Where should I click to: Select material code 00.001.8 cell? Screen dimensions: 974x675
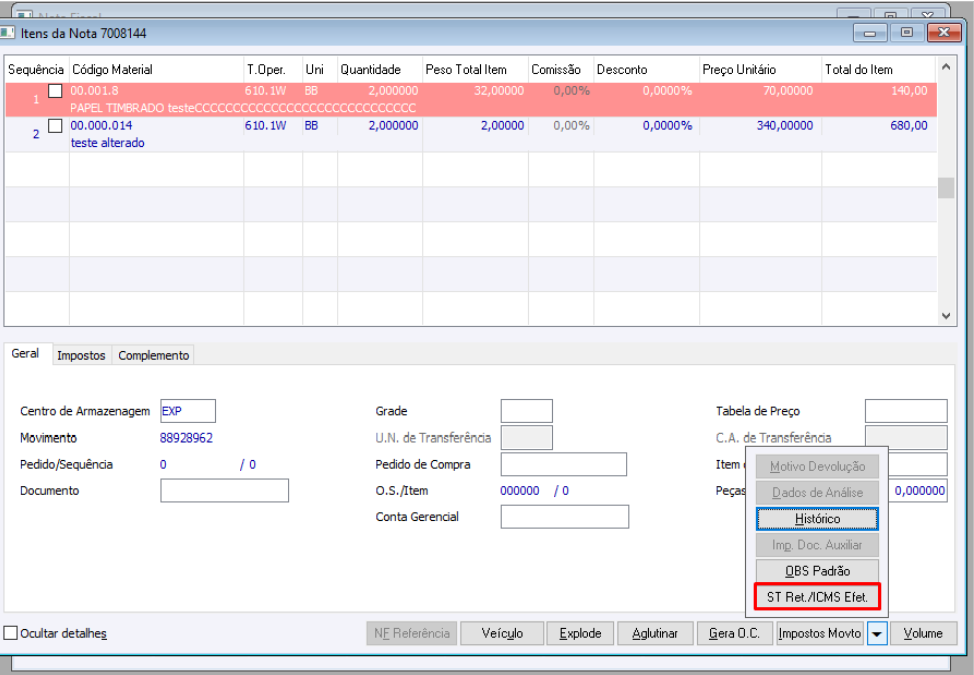tap(94, 91)
